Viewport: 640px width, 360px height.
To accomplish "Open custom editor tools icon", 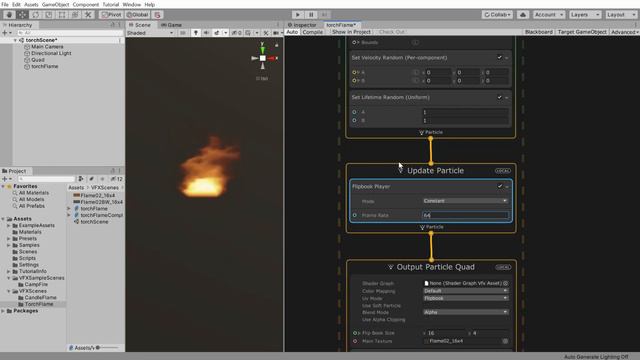I will pos(88,15).
